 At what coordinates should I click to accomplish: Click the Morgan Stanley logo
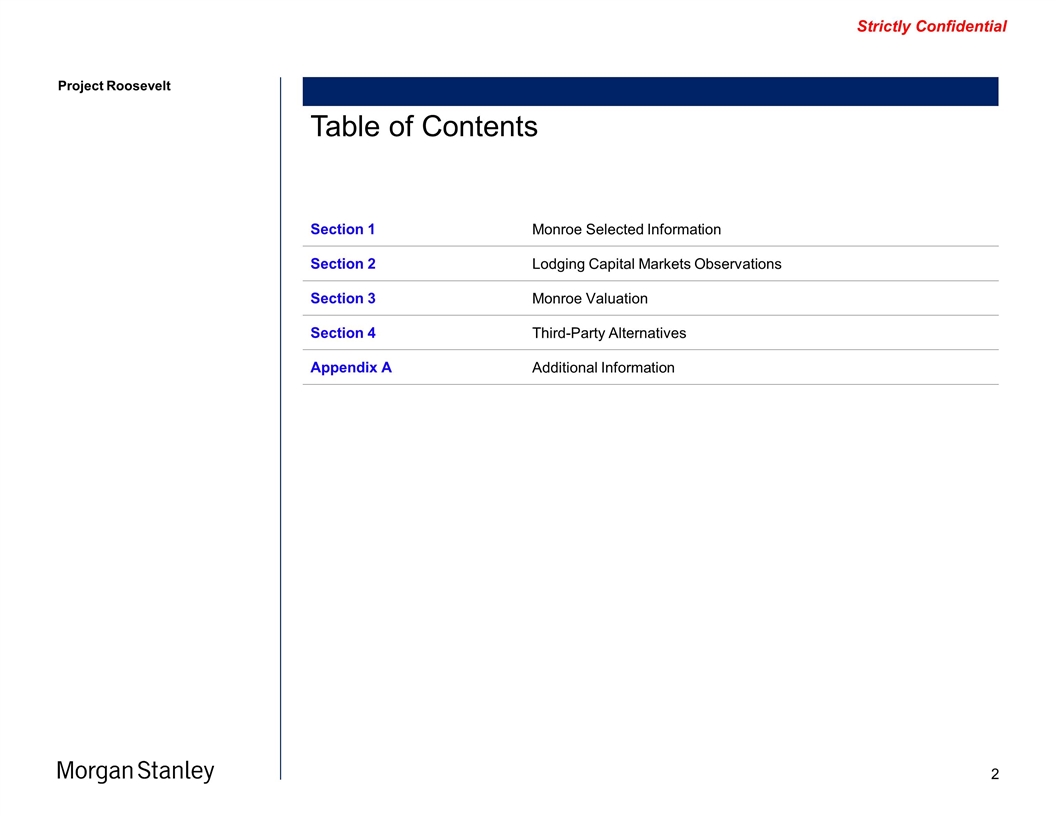135,771
